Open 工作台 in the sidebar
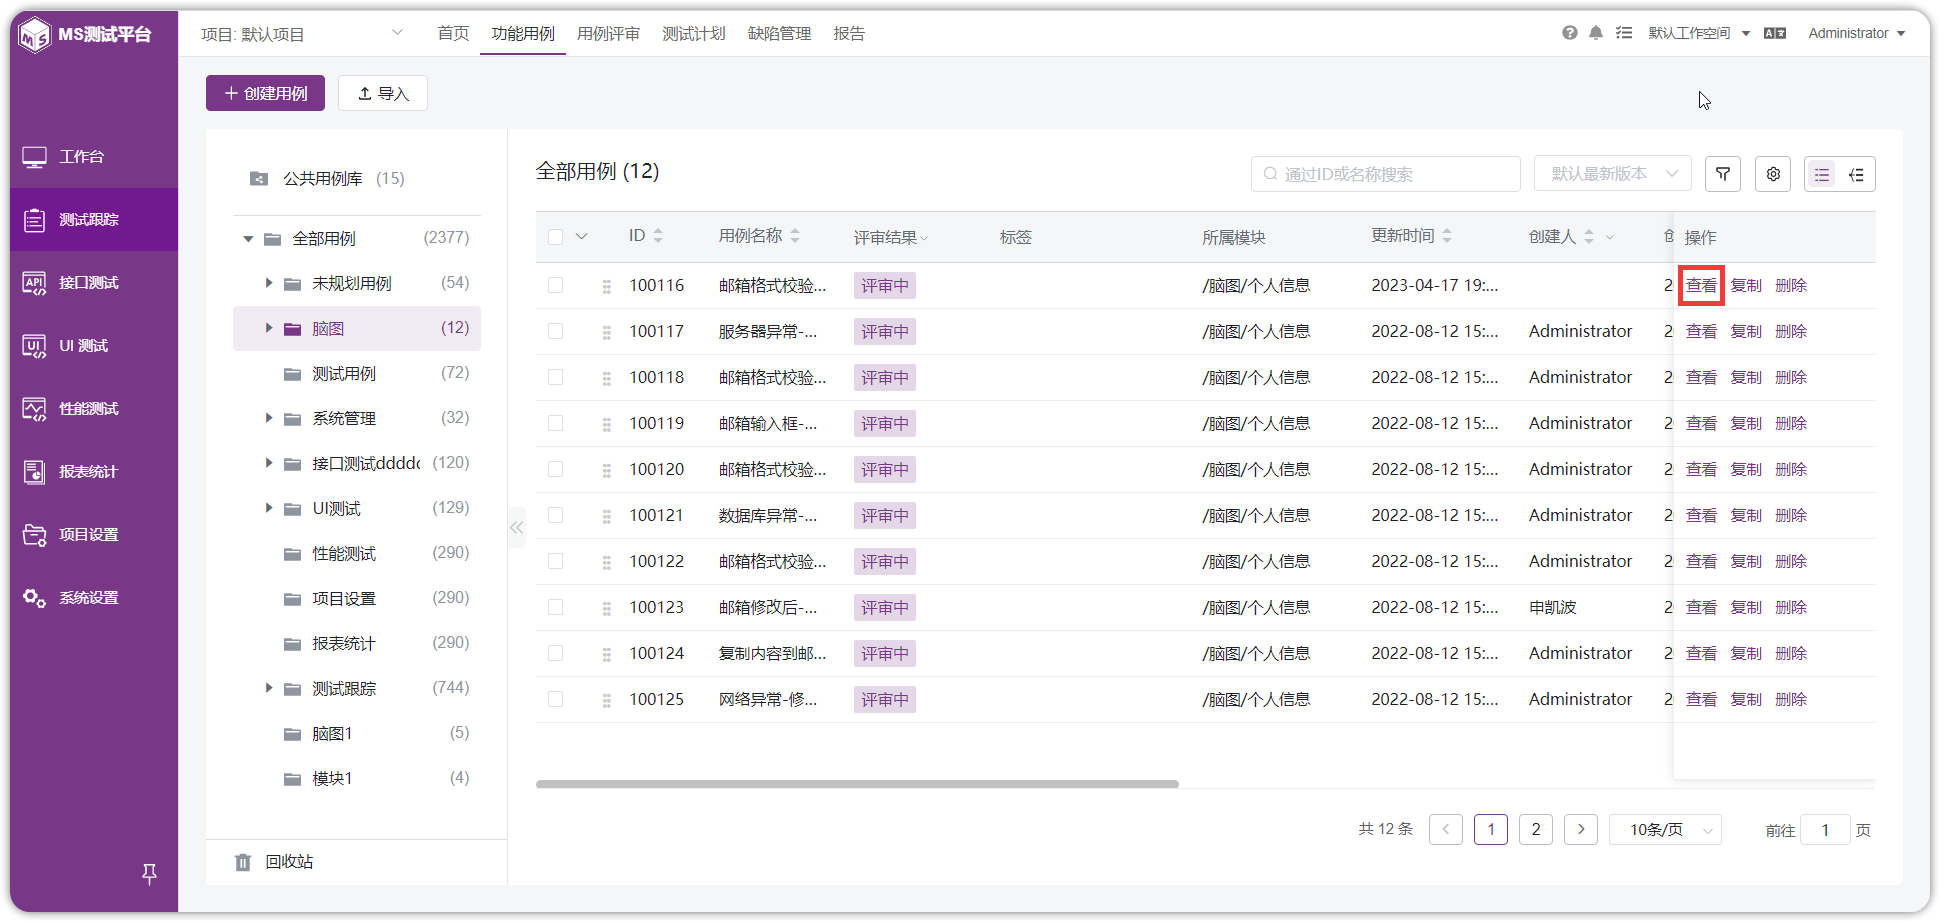The image size is (1940, 922). 94,157
